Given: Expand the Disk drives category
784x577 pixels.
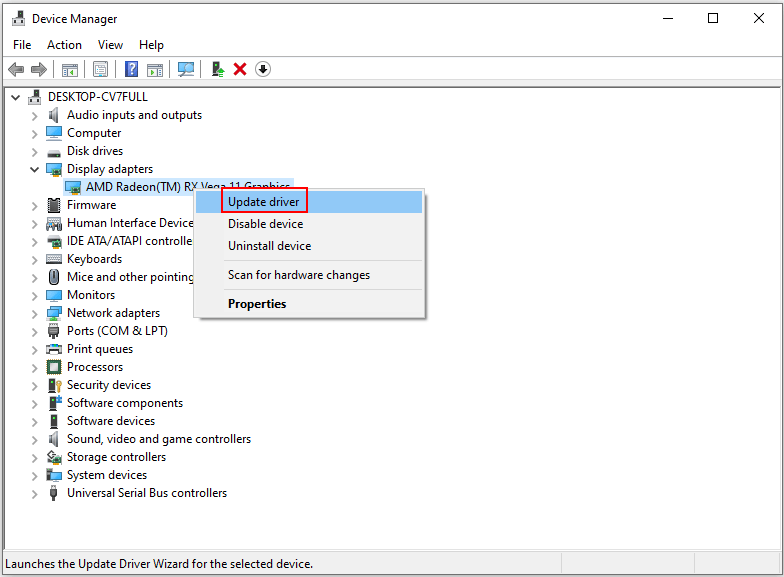Looking at the screenshot, I should 34,152.
